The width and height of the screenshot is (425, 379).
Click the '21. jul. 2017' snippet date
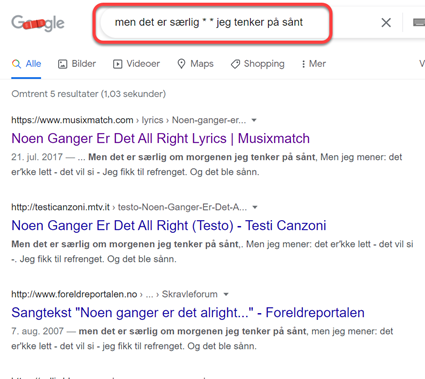coord(37,157)
